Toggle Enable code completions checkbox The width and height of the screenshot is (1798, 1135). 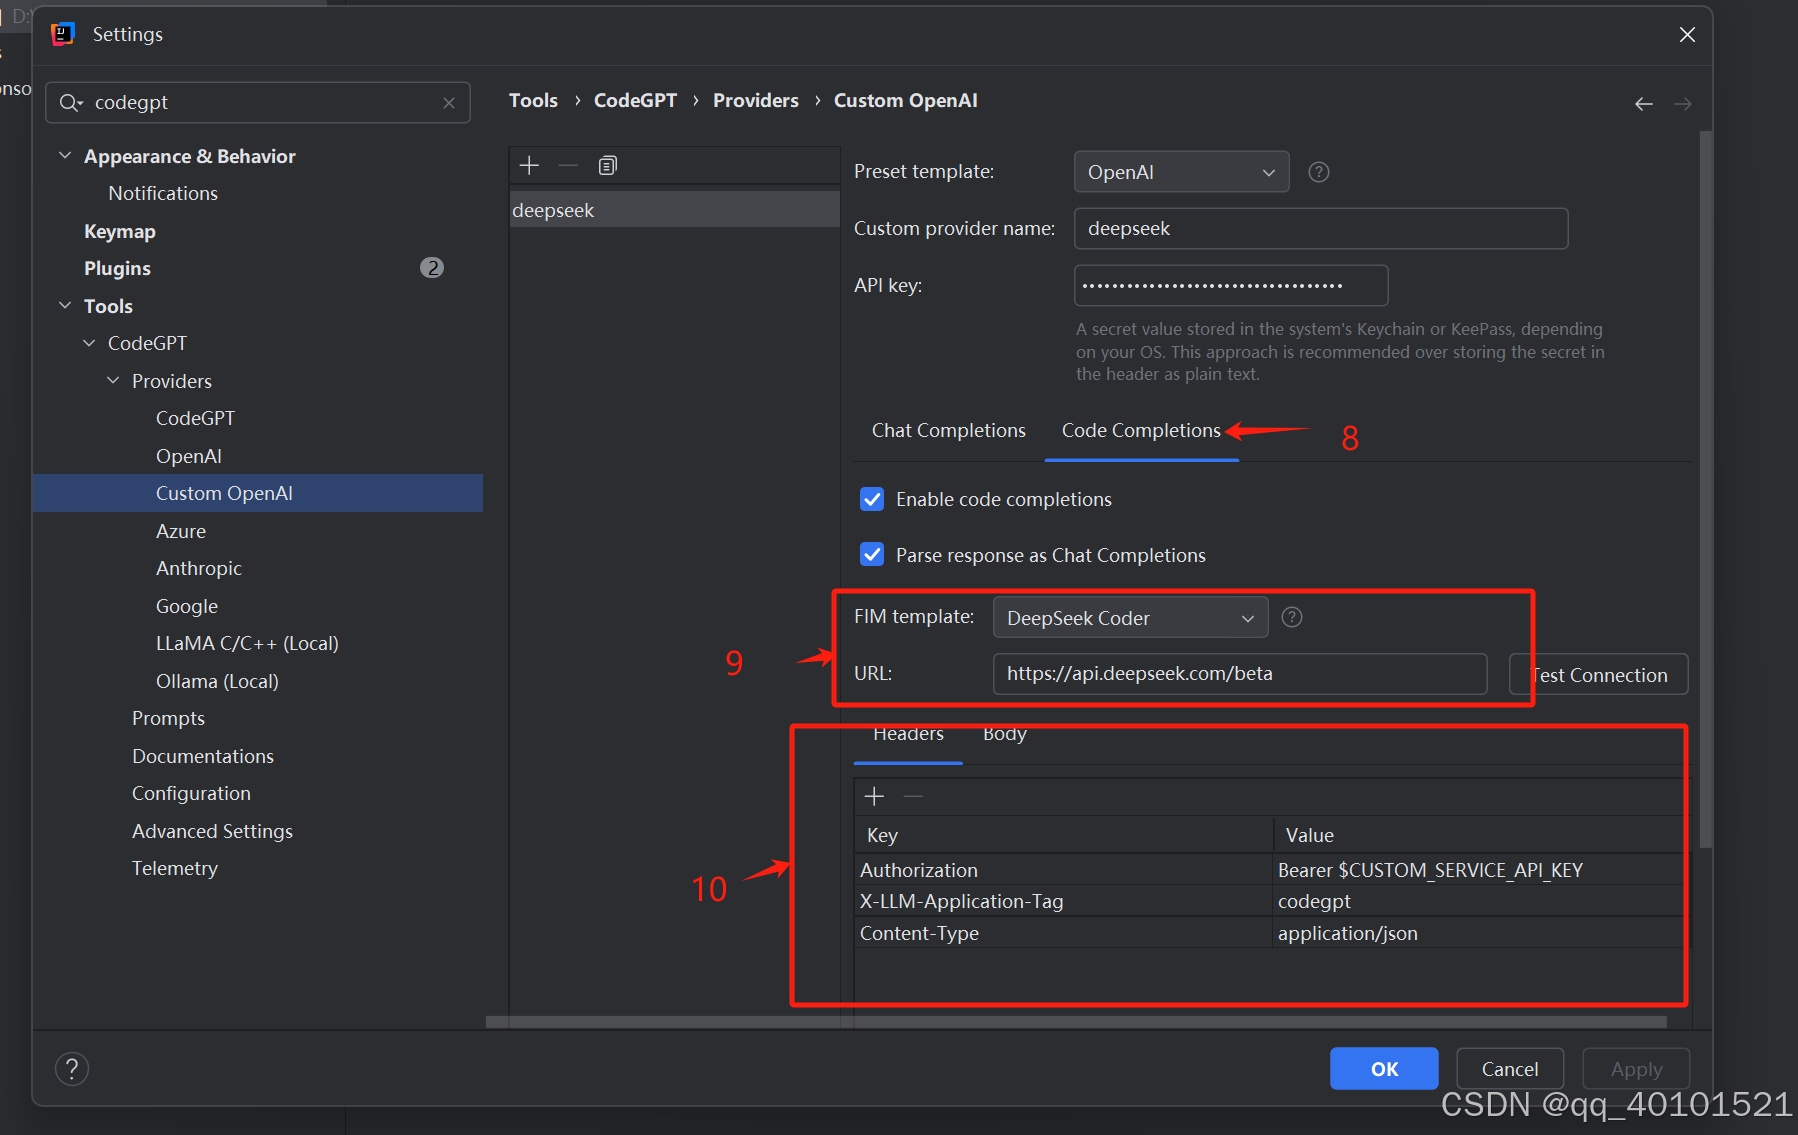(872, 499)
